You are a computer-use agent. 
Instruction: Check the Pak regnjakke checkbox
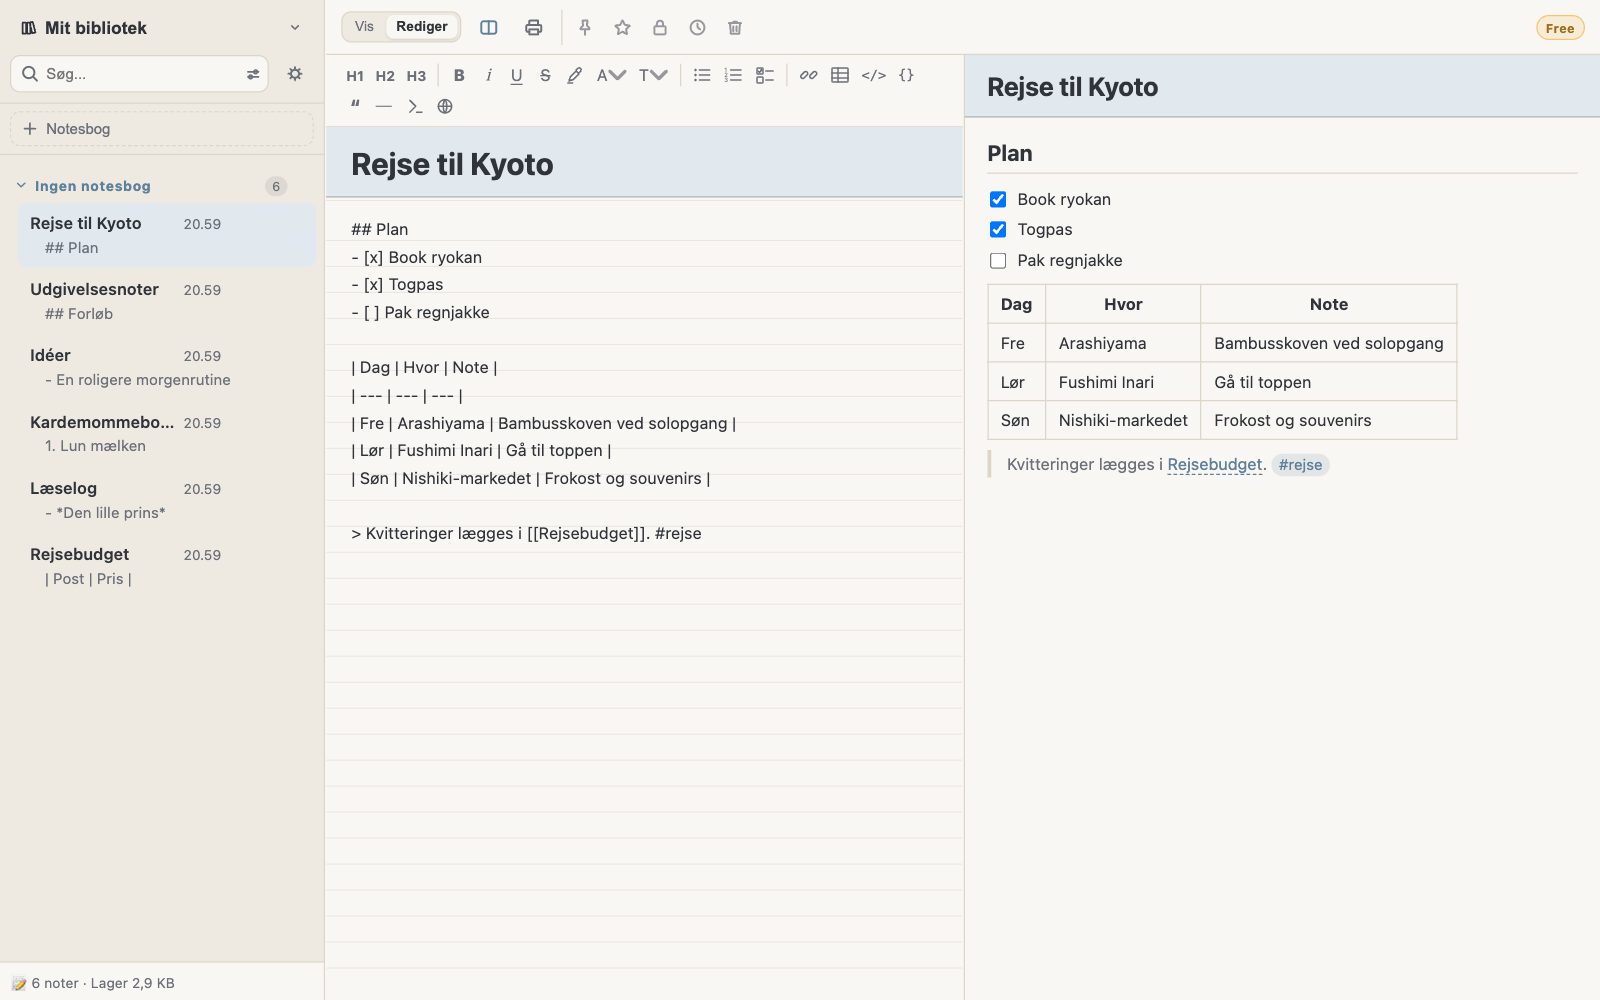pos(998,261)
